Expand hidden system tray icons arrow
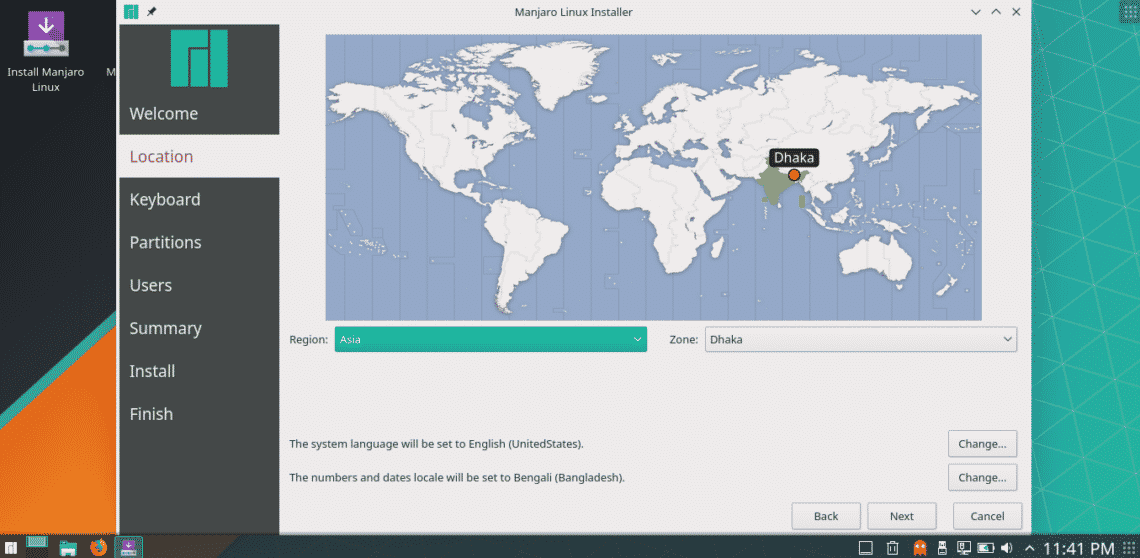 (x=1029, y=548)
